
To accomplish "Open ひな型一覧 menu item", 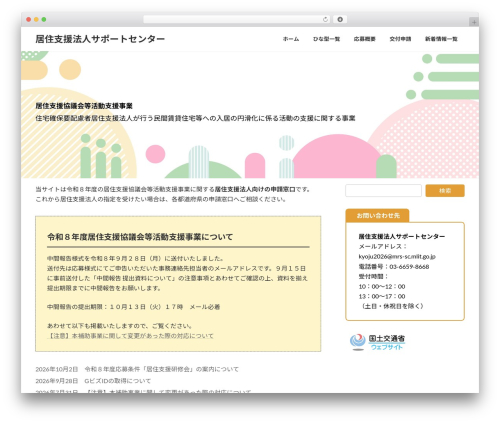I will click(x=326, y=39).
